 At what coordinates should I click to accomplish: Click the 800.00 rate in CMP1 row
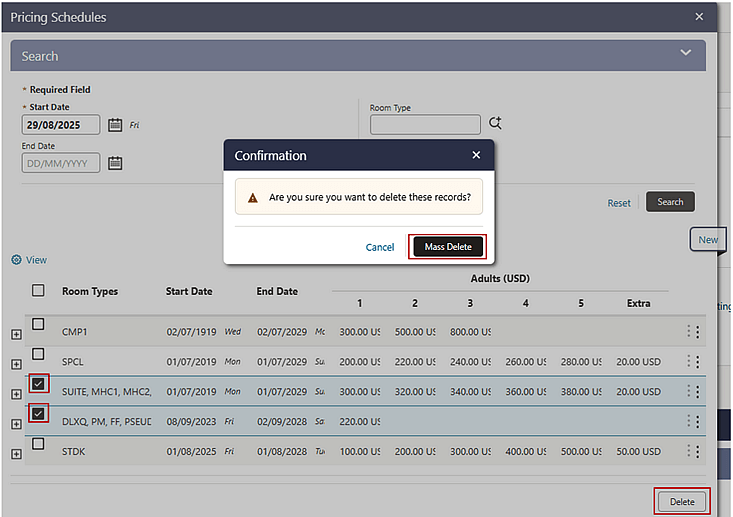[x=470, y=332]
